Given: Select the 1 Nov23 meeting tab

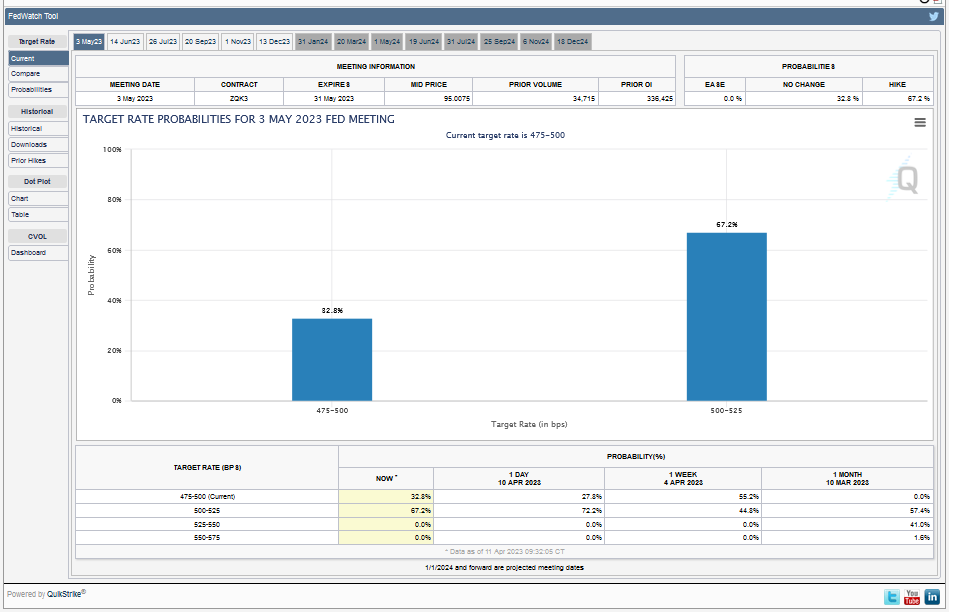Looking at the screenshot, I should [x=238, y=42].
